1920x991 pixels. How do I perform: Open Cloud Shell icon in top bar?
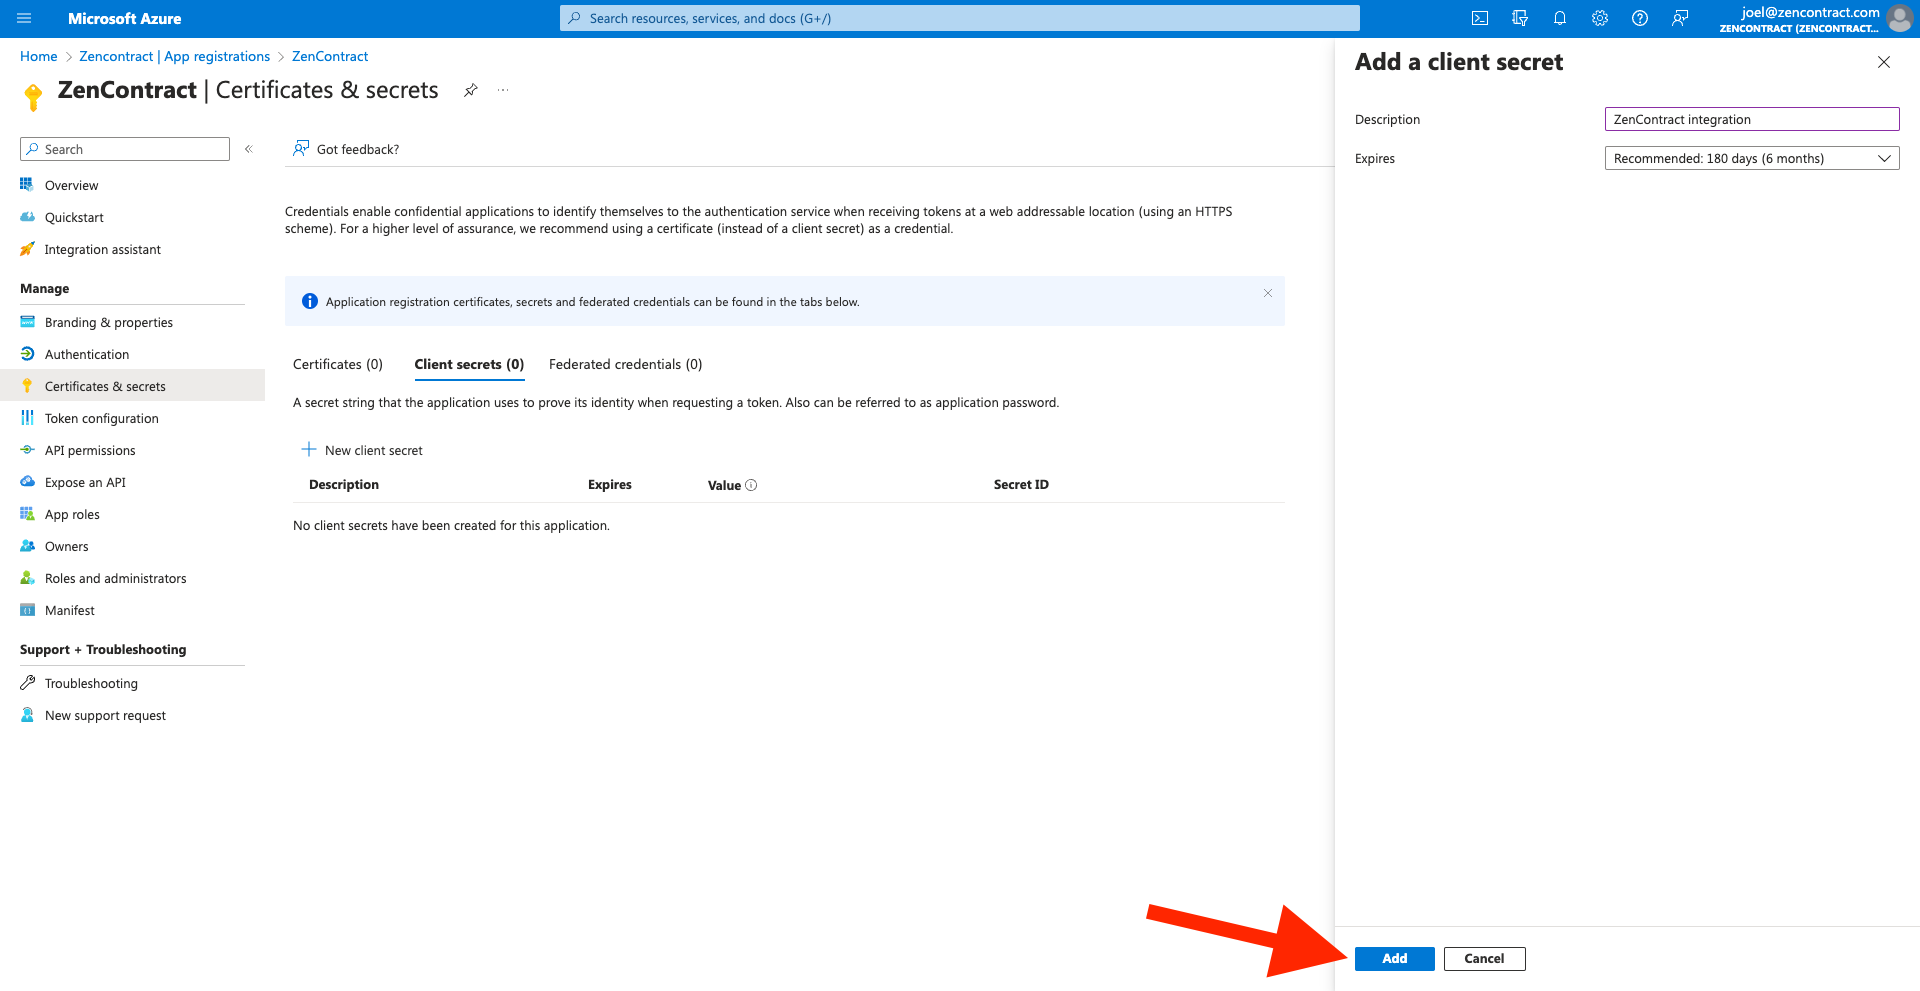tap(1480, 18)
